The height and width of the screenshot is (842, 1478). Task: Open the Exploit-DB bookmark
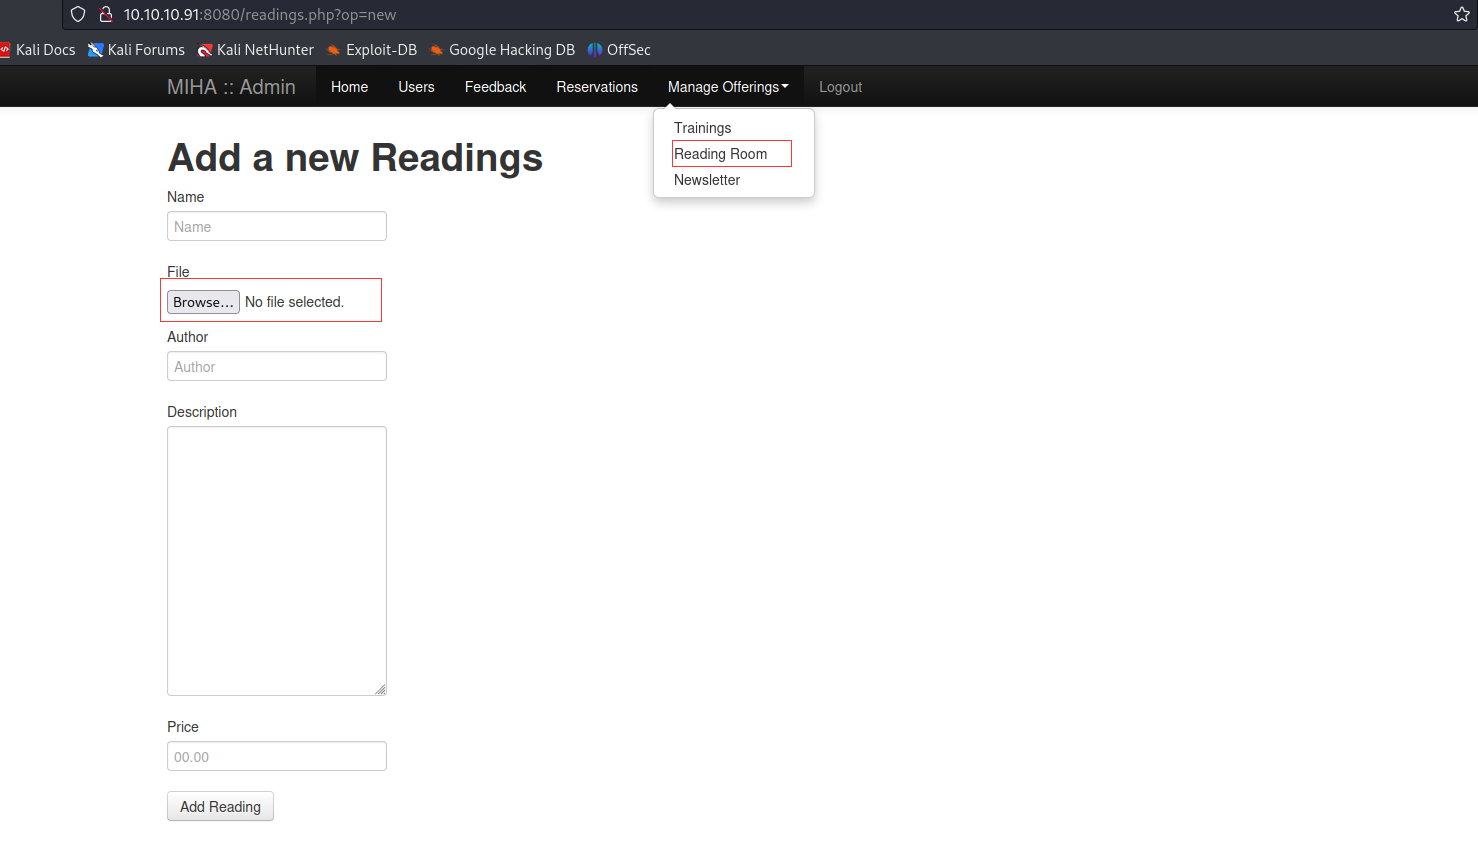[371, 50]
